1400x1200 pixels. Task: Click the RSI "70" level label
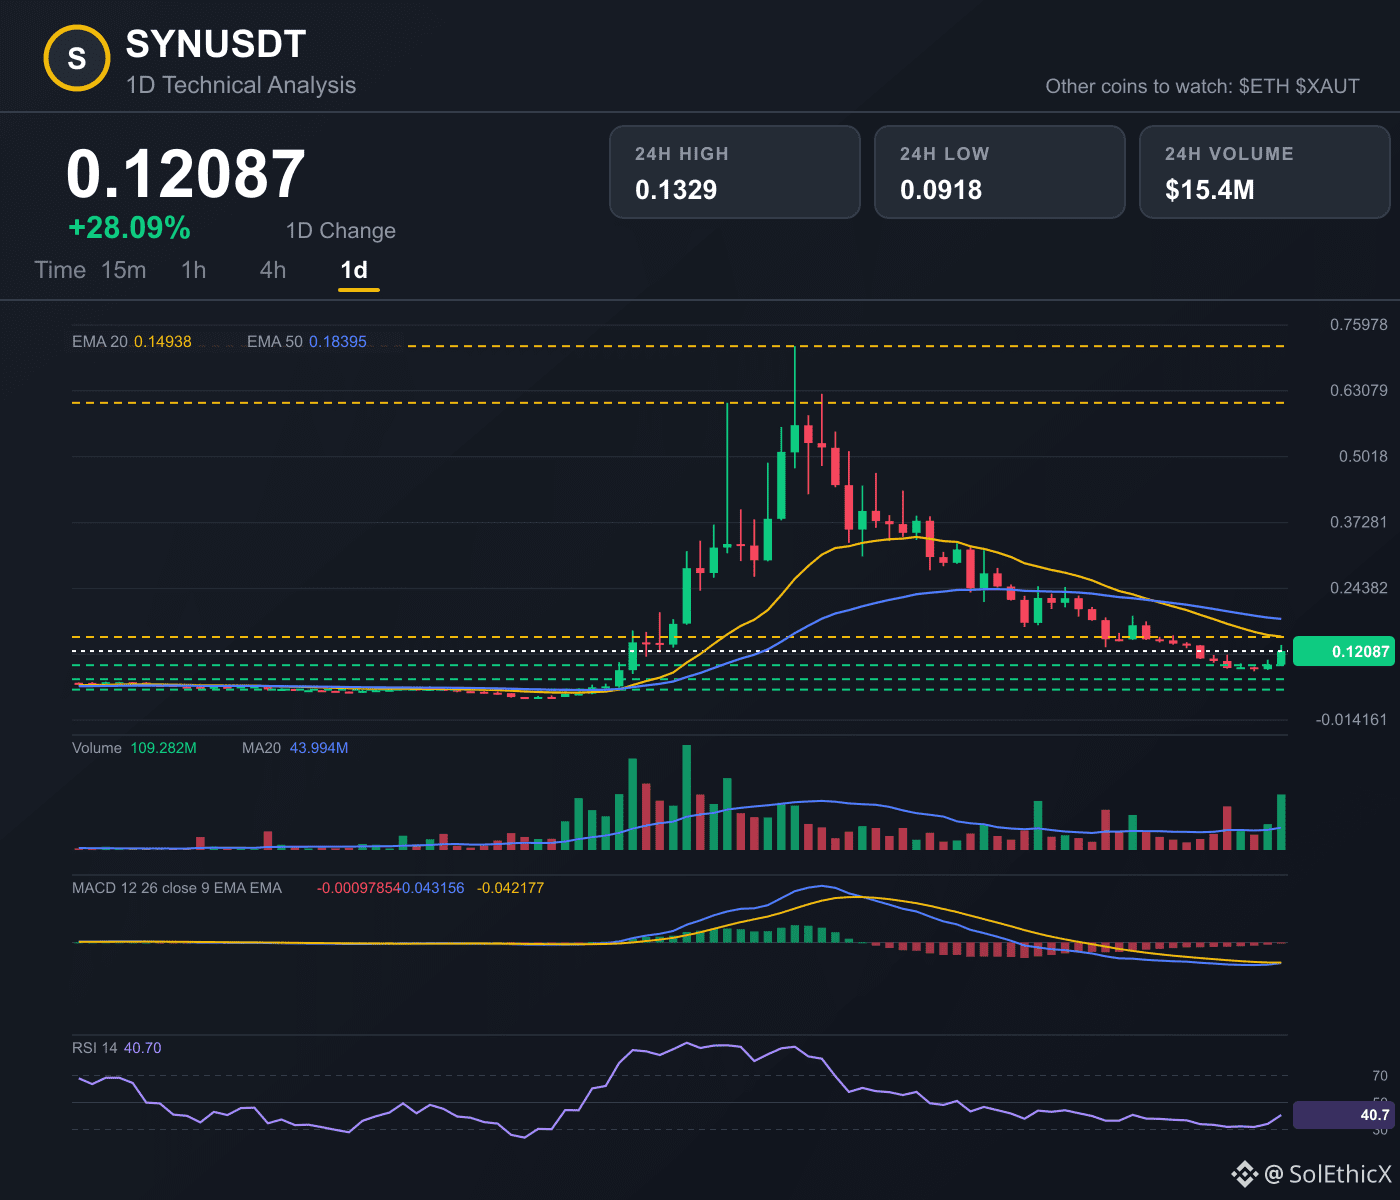1380,1076
